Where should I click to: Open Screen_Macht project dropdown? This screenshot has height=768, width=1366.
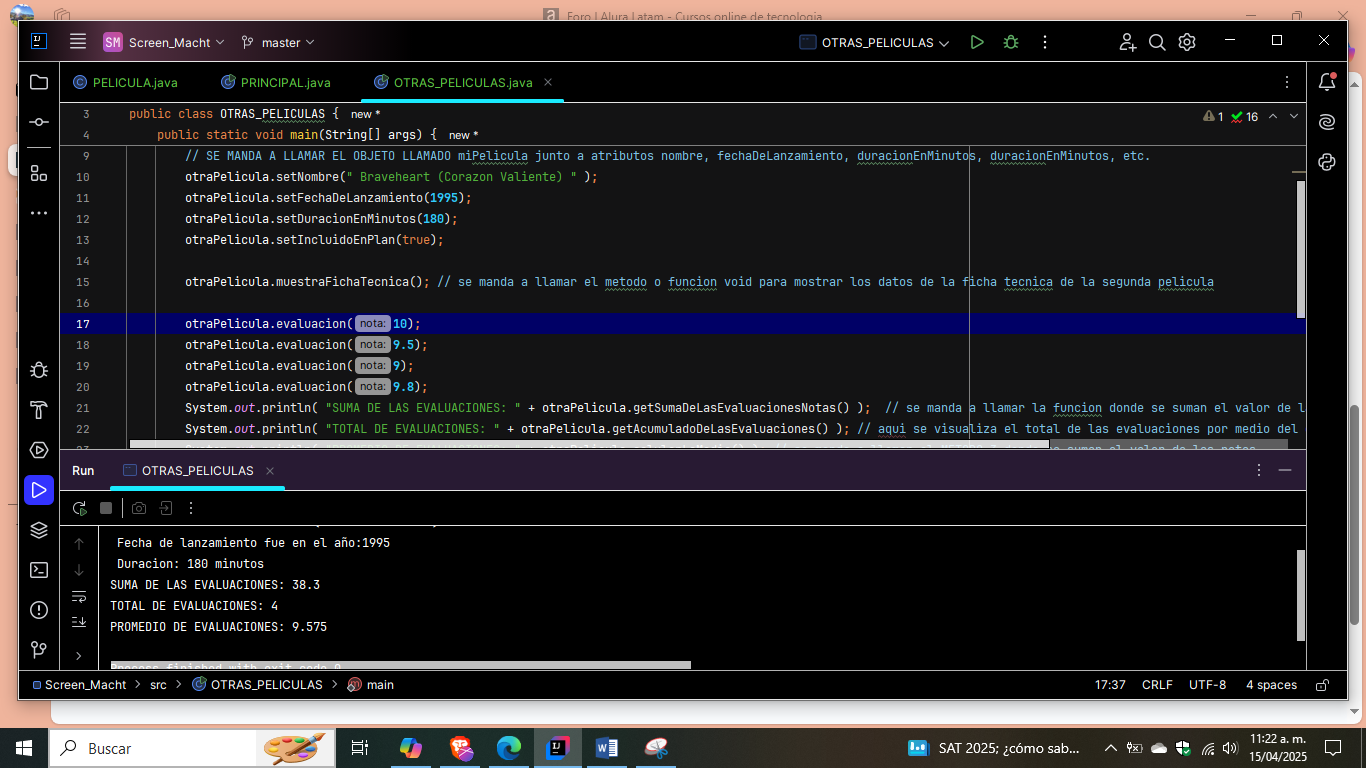[x=164, y=42]
